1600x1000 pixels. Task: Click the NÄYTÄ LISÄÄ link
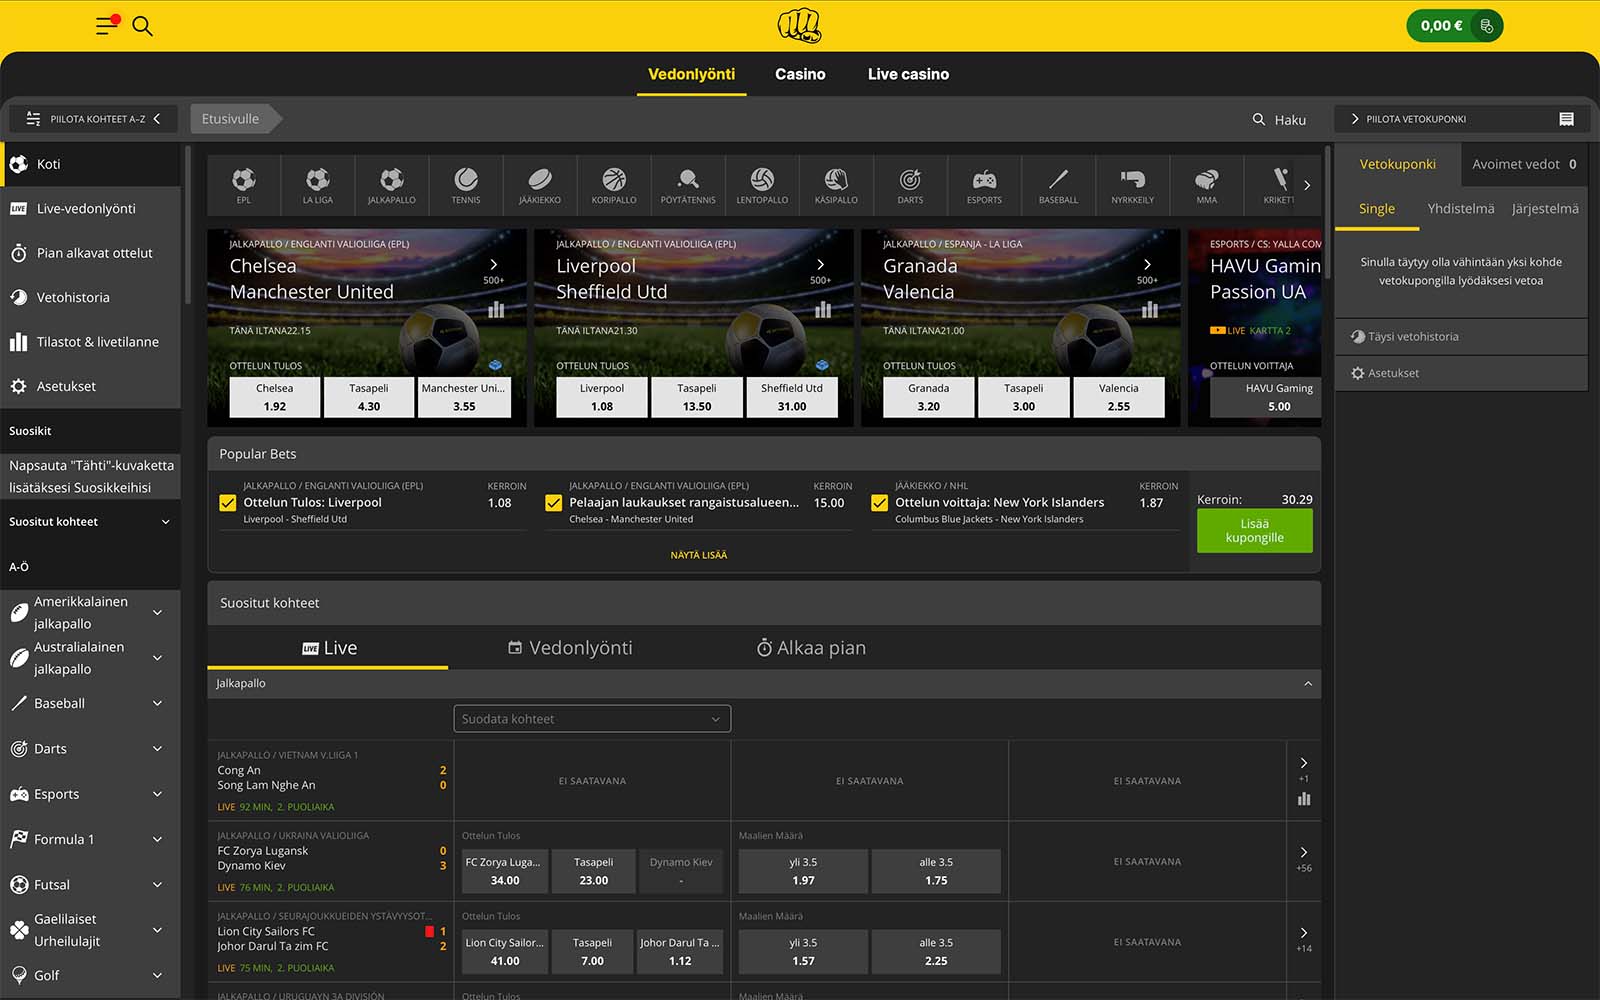click(x=699, y=555)
